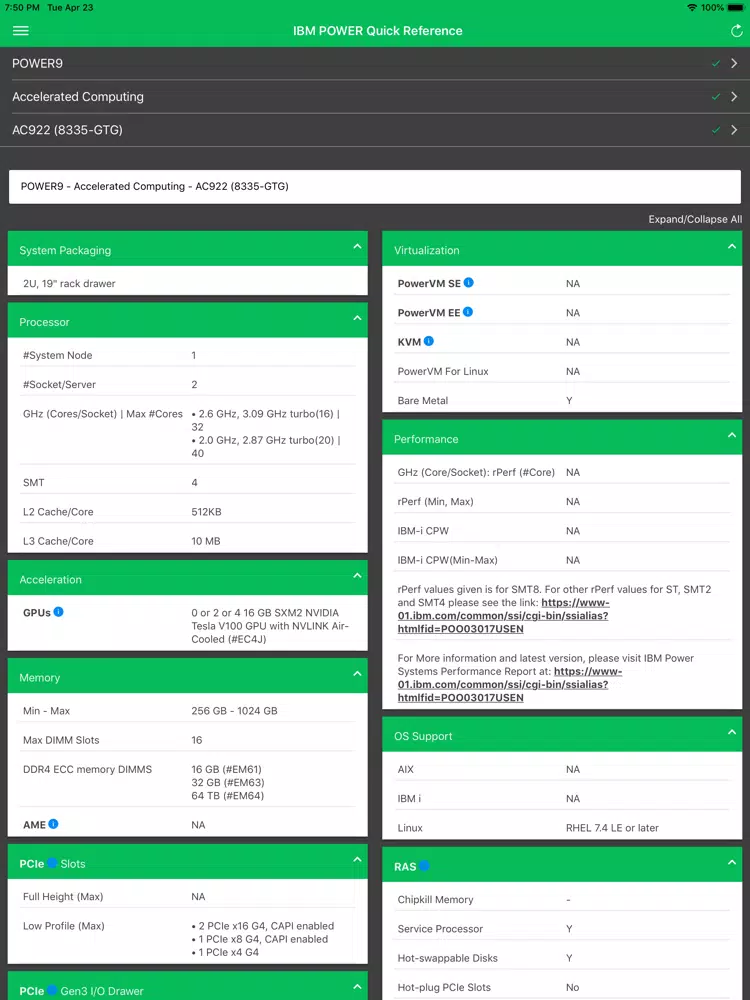Select the 'Bare Metal' row label
This screenshot has width=750, height=1000.
[x=422, y=401]
